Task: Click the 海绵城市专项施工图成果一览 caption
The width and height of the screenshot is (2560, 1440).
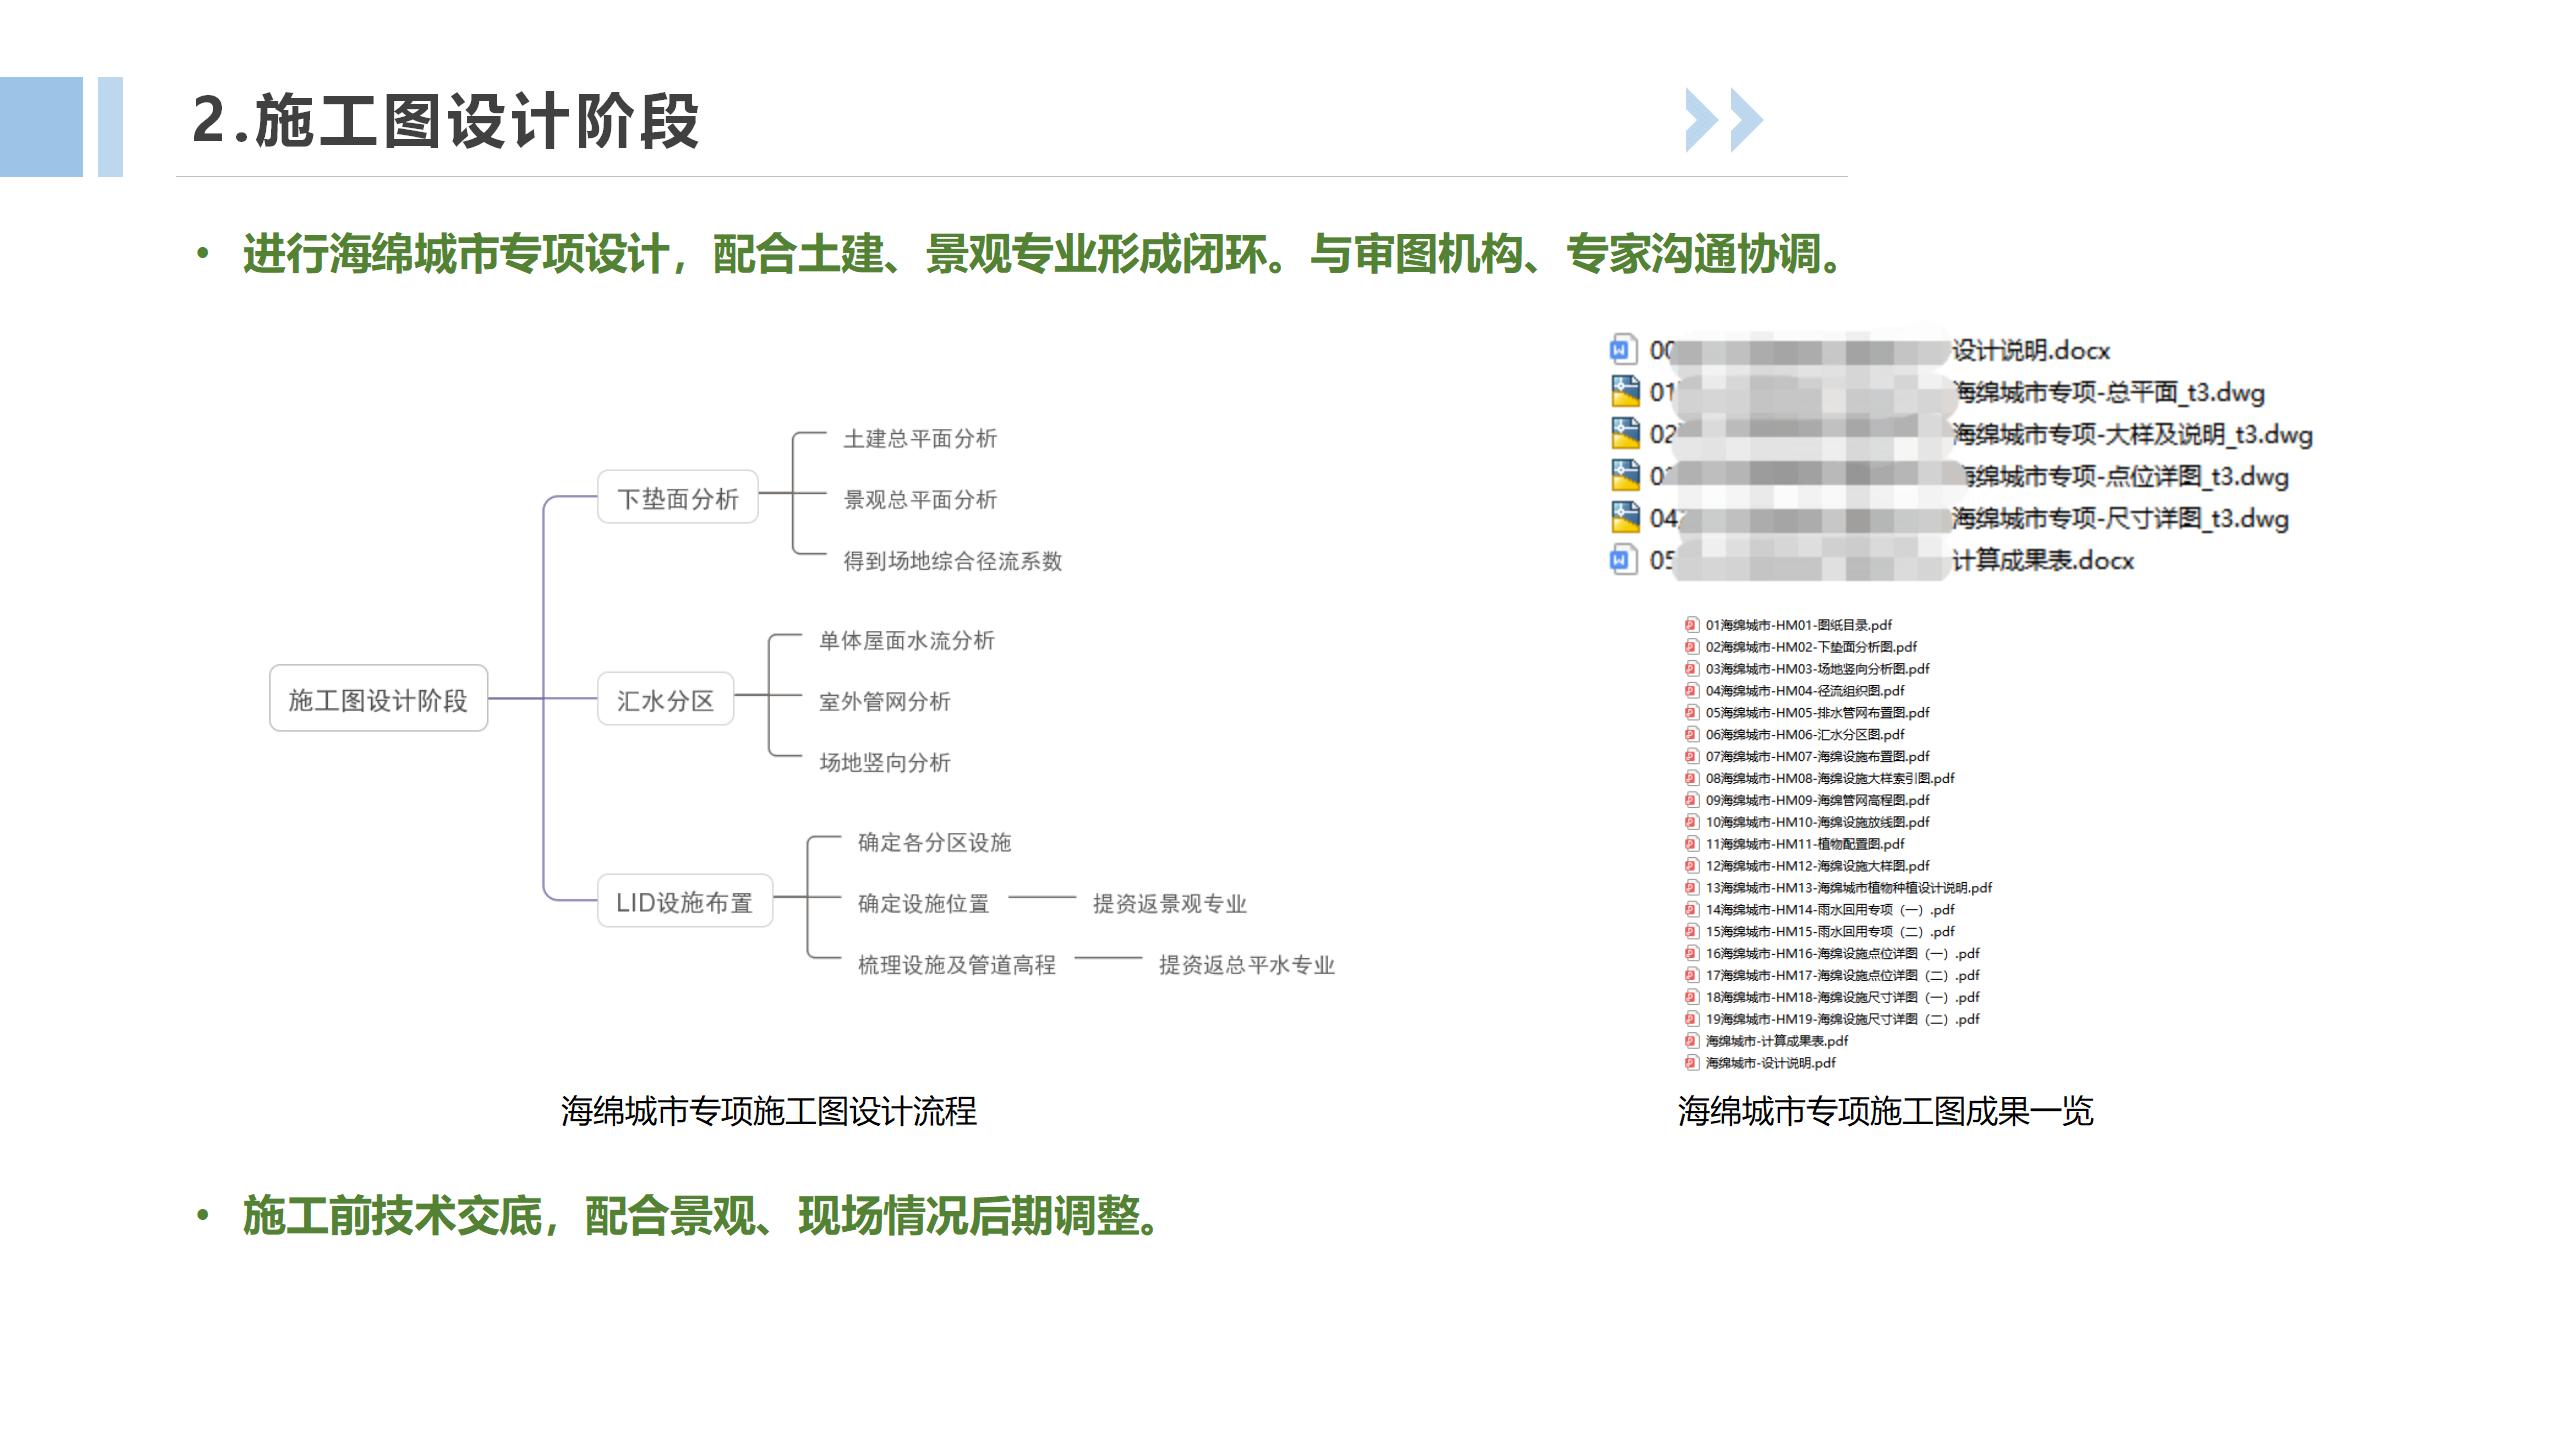Action: (1885, 1111)
